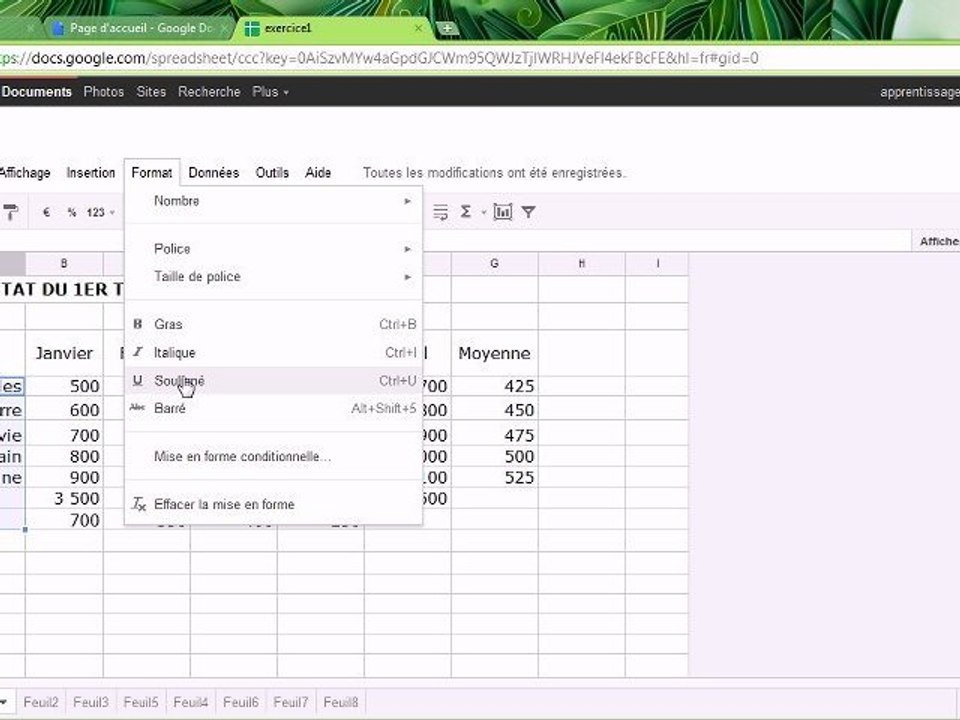Insert a chart using chart icon
This screenshot has height=720, width=960.
503,212
